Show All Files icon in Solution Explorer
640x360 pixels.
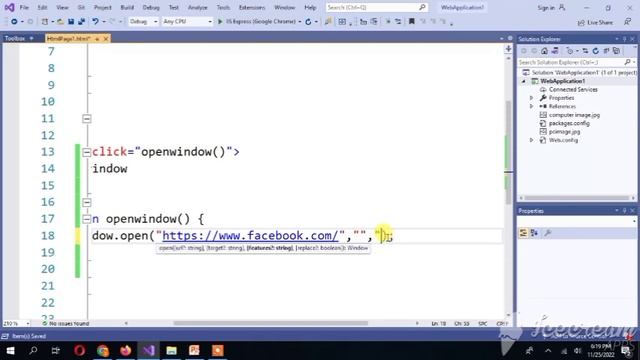(x=617, y=51)
